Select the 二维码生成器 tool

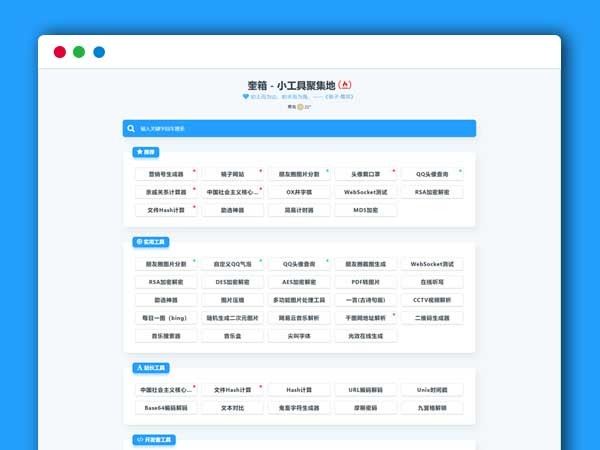[x=432, y=318]
